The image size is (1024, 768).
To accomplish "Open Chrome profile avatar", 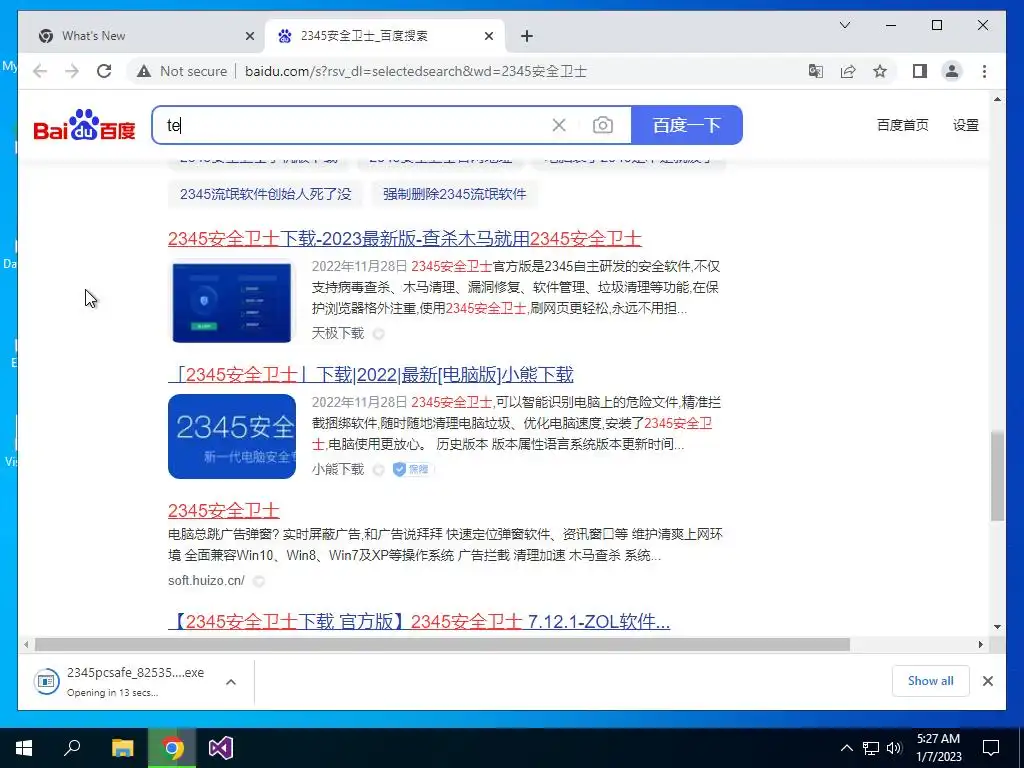I will [x=952, y=71].
